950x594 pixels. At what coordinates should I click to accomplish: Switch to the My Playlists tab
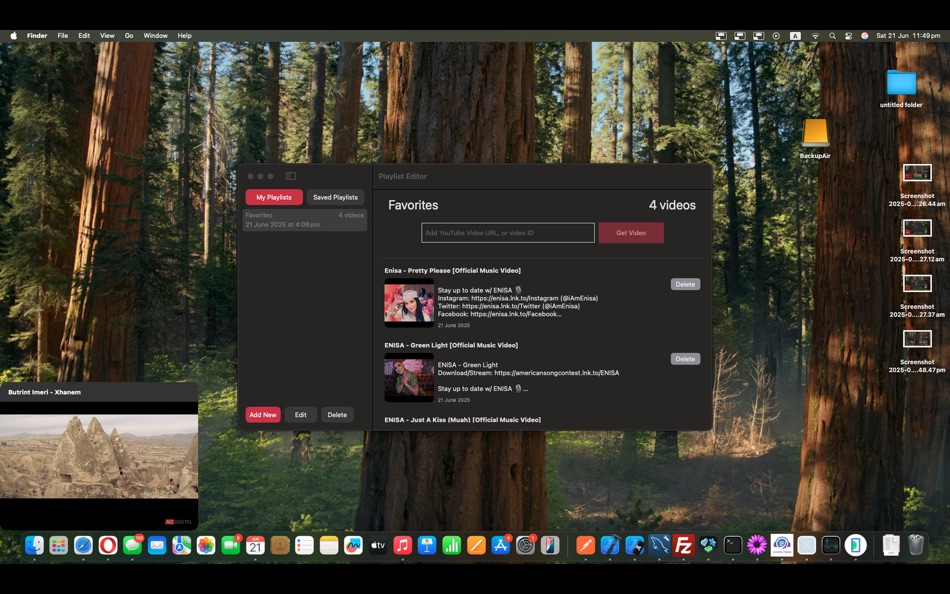273,197
